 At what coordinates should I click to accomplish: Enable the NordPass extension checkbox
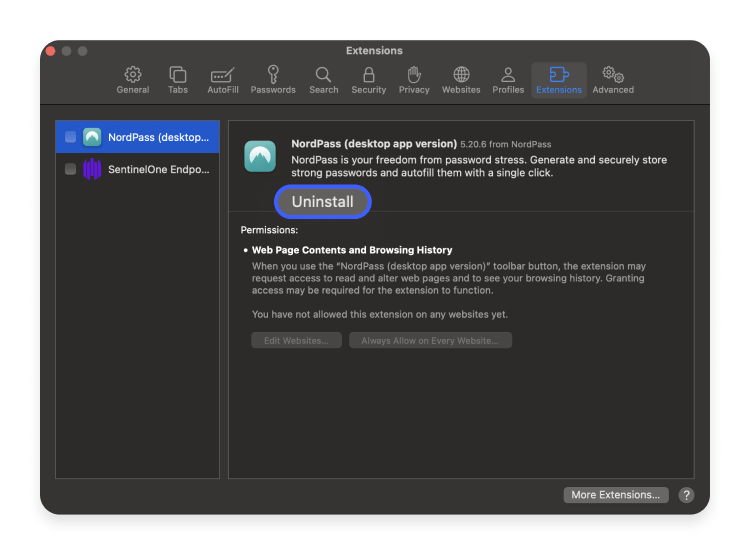click(x=70, y=137)
